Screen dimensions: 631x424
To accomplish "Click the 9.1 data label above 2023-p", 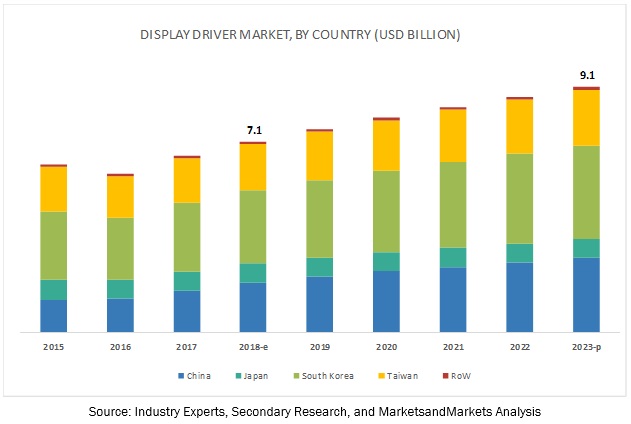I will click(x=586, y=73).
